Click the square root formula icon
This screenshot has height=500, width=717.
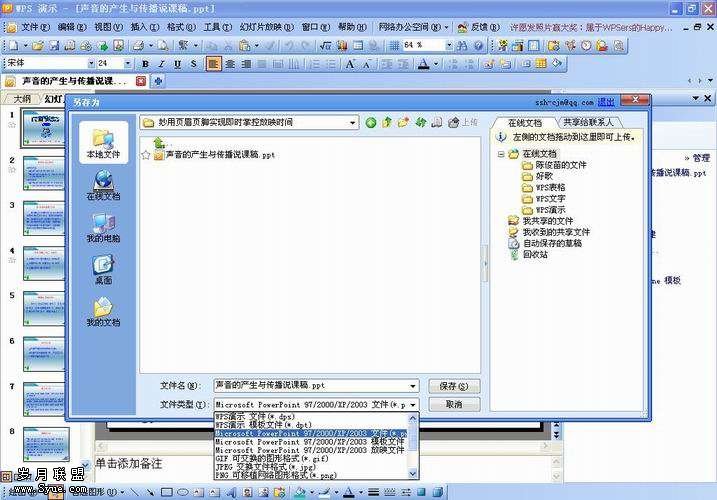click(x=326, y=45)
